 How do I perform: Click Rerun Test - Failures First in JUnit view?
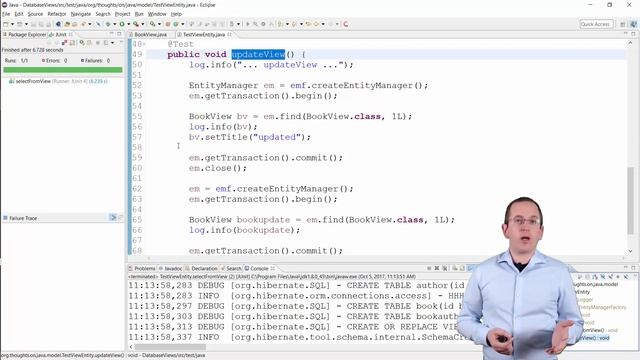89,42
